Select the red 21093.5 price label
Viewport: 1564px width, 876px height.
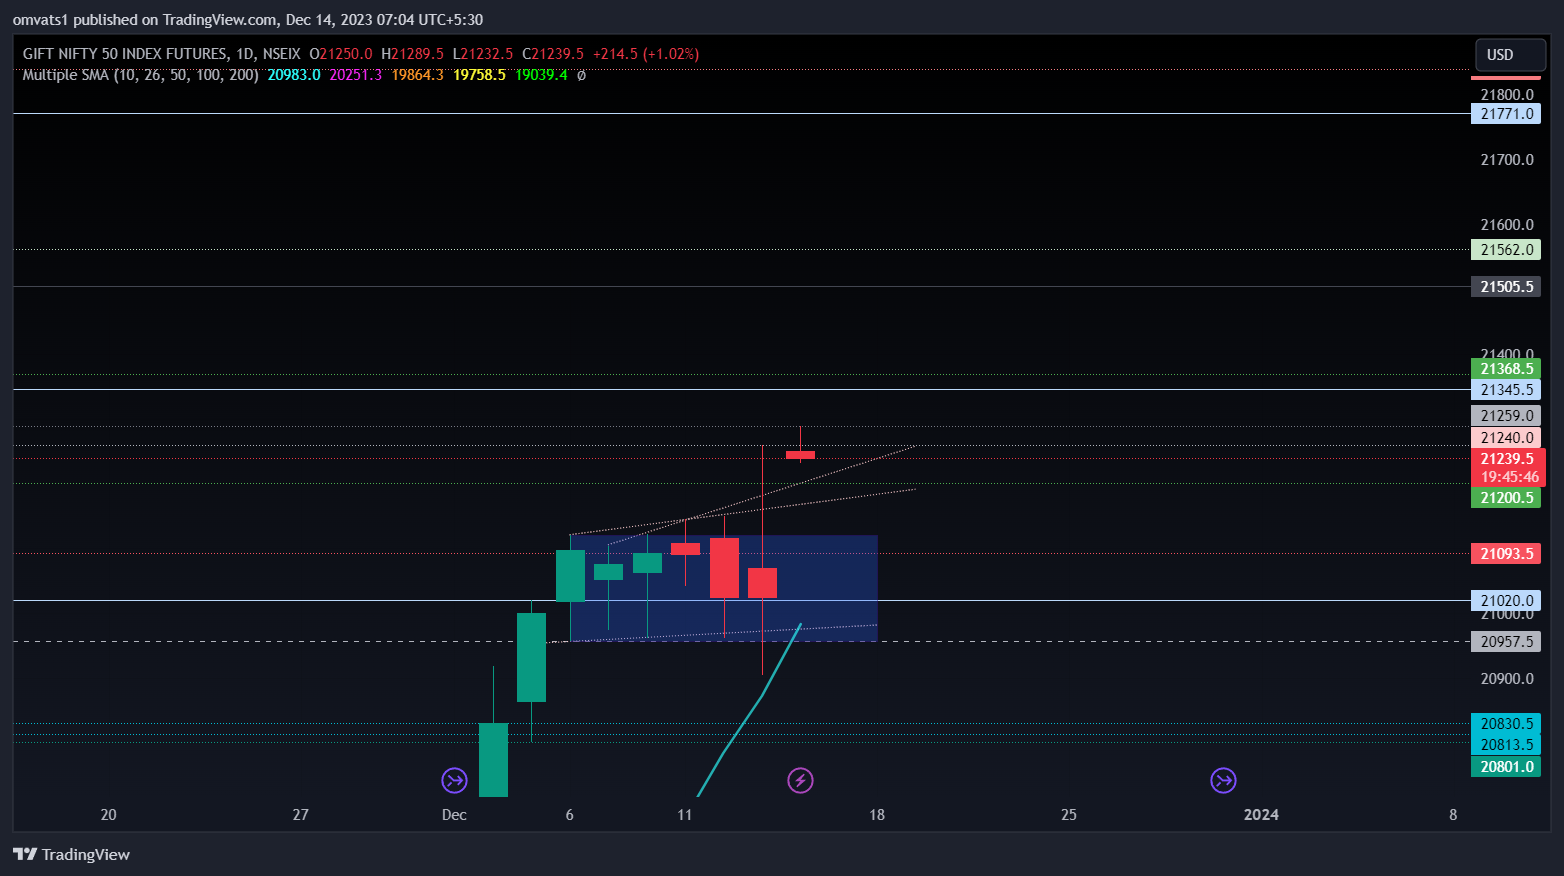[1506, 554]
